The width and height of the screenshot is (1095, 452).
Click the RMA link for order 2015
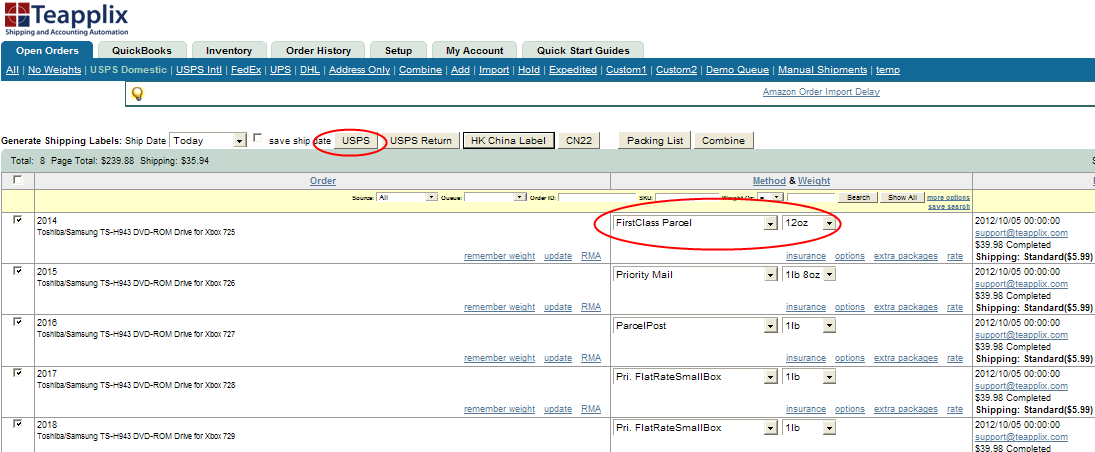pos(591,307)
